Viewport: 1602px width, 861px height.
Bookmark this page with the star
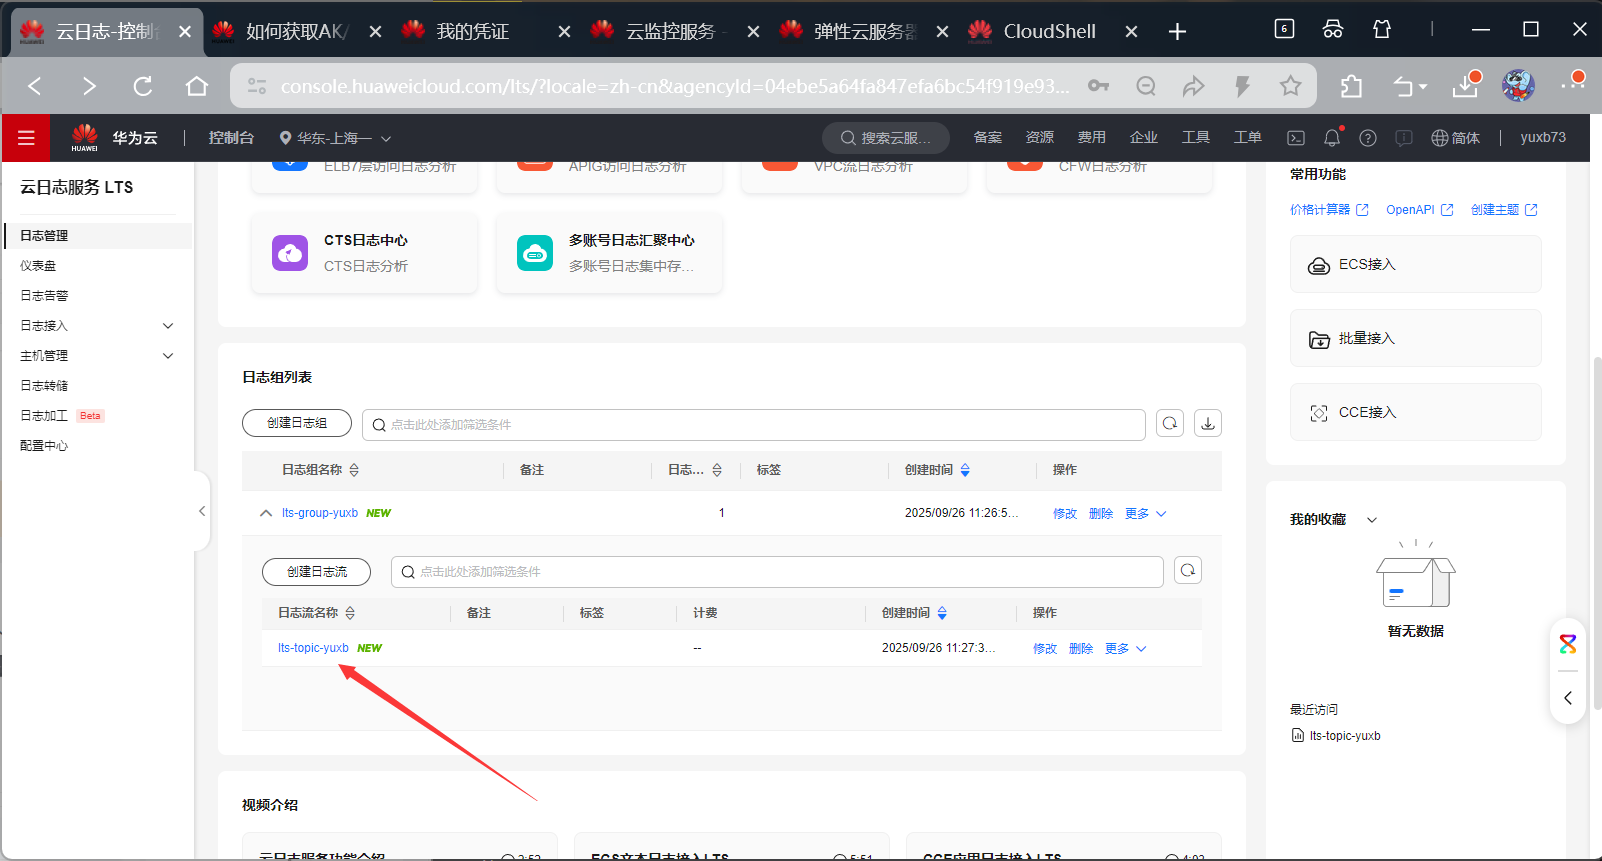tap(1290, 86)
